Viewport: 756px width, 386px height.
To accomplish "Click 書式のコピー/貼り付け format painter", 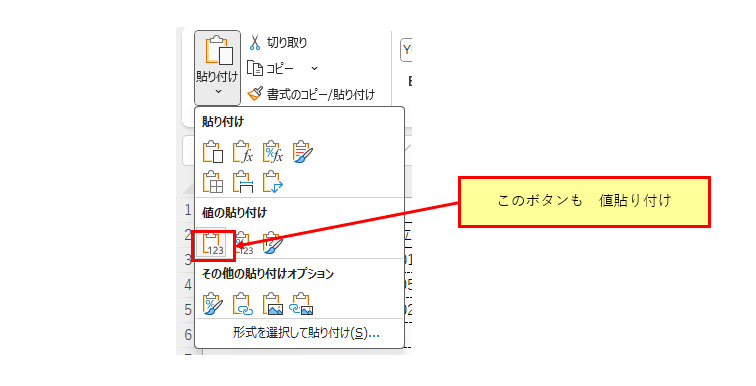I will pyautogui.click(x=311, y=94).
